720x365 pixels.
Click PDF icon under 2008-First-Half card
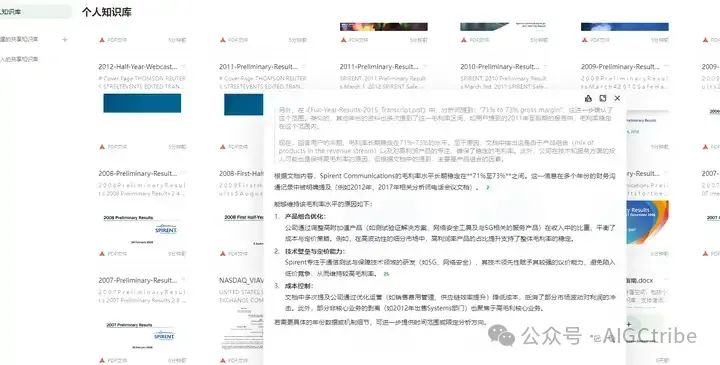(x=223, y=253)
